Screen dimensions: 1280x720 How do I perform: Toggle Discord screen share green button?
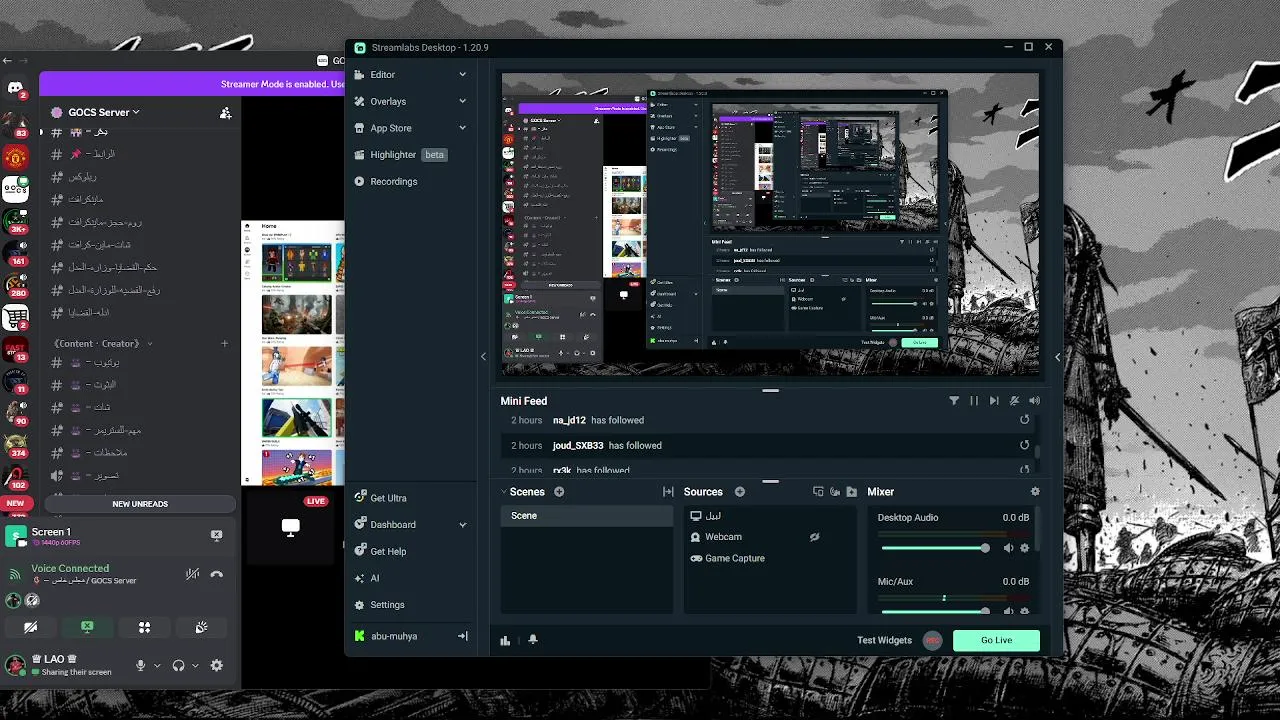87,627
